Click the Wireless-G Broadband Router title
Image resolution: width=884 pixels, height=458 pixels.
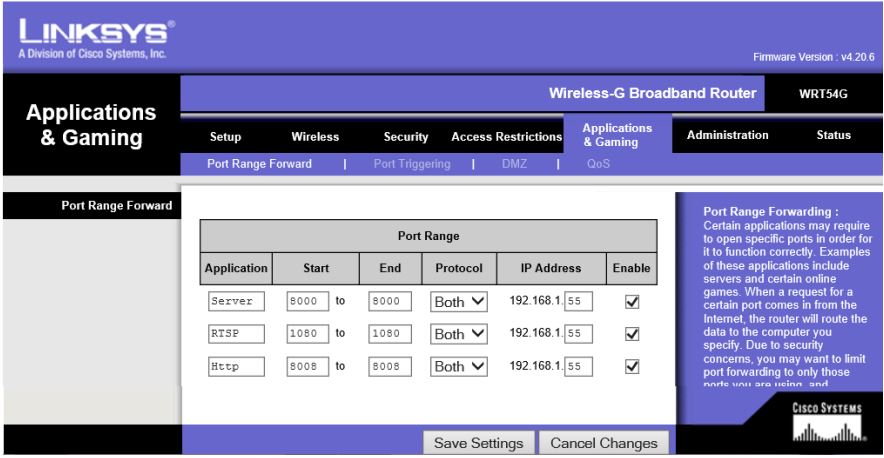652,93
